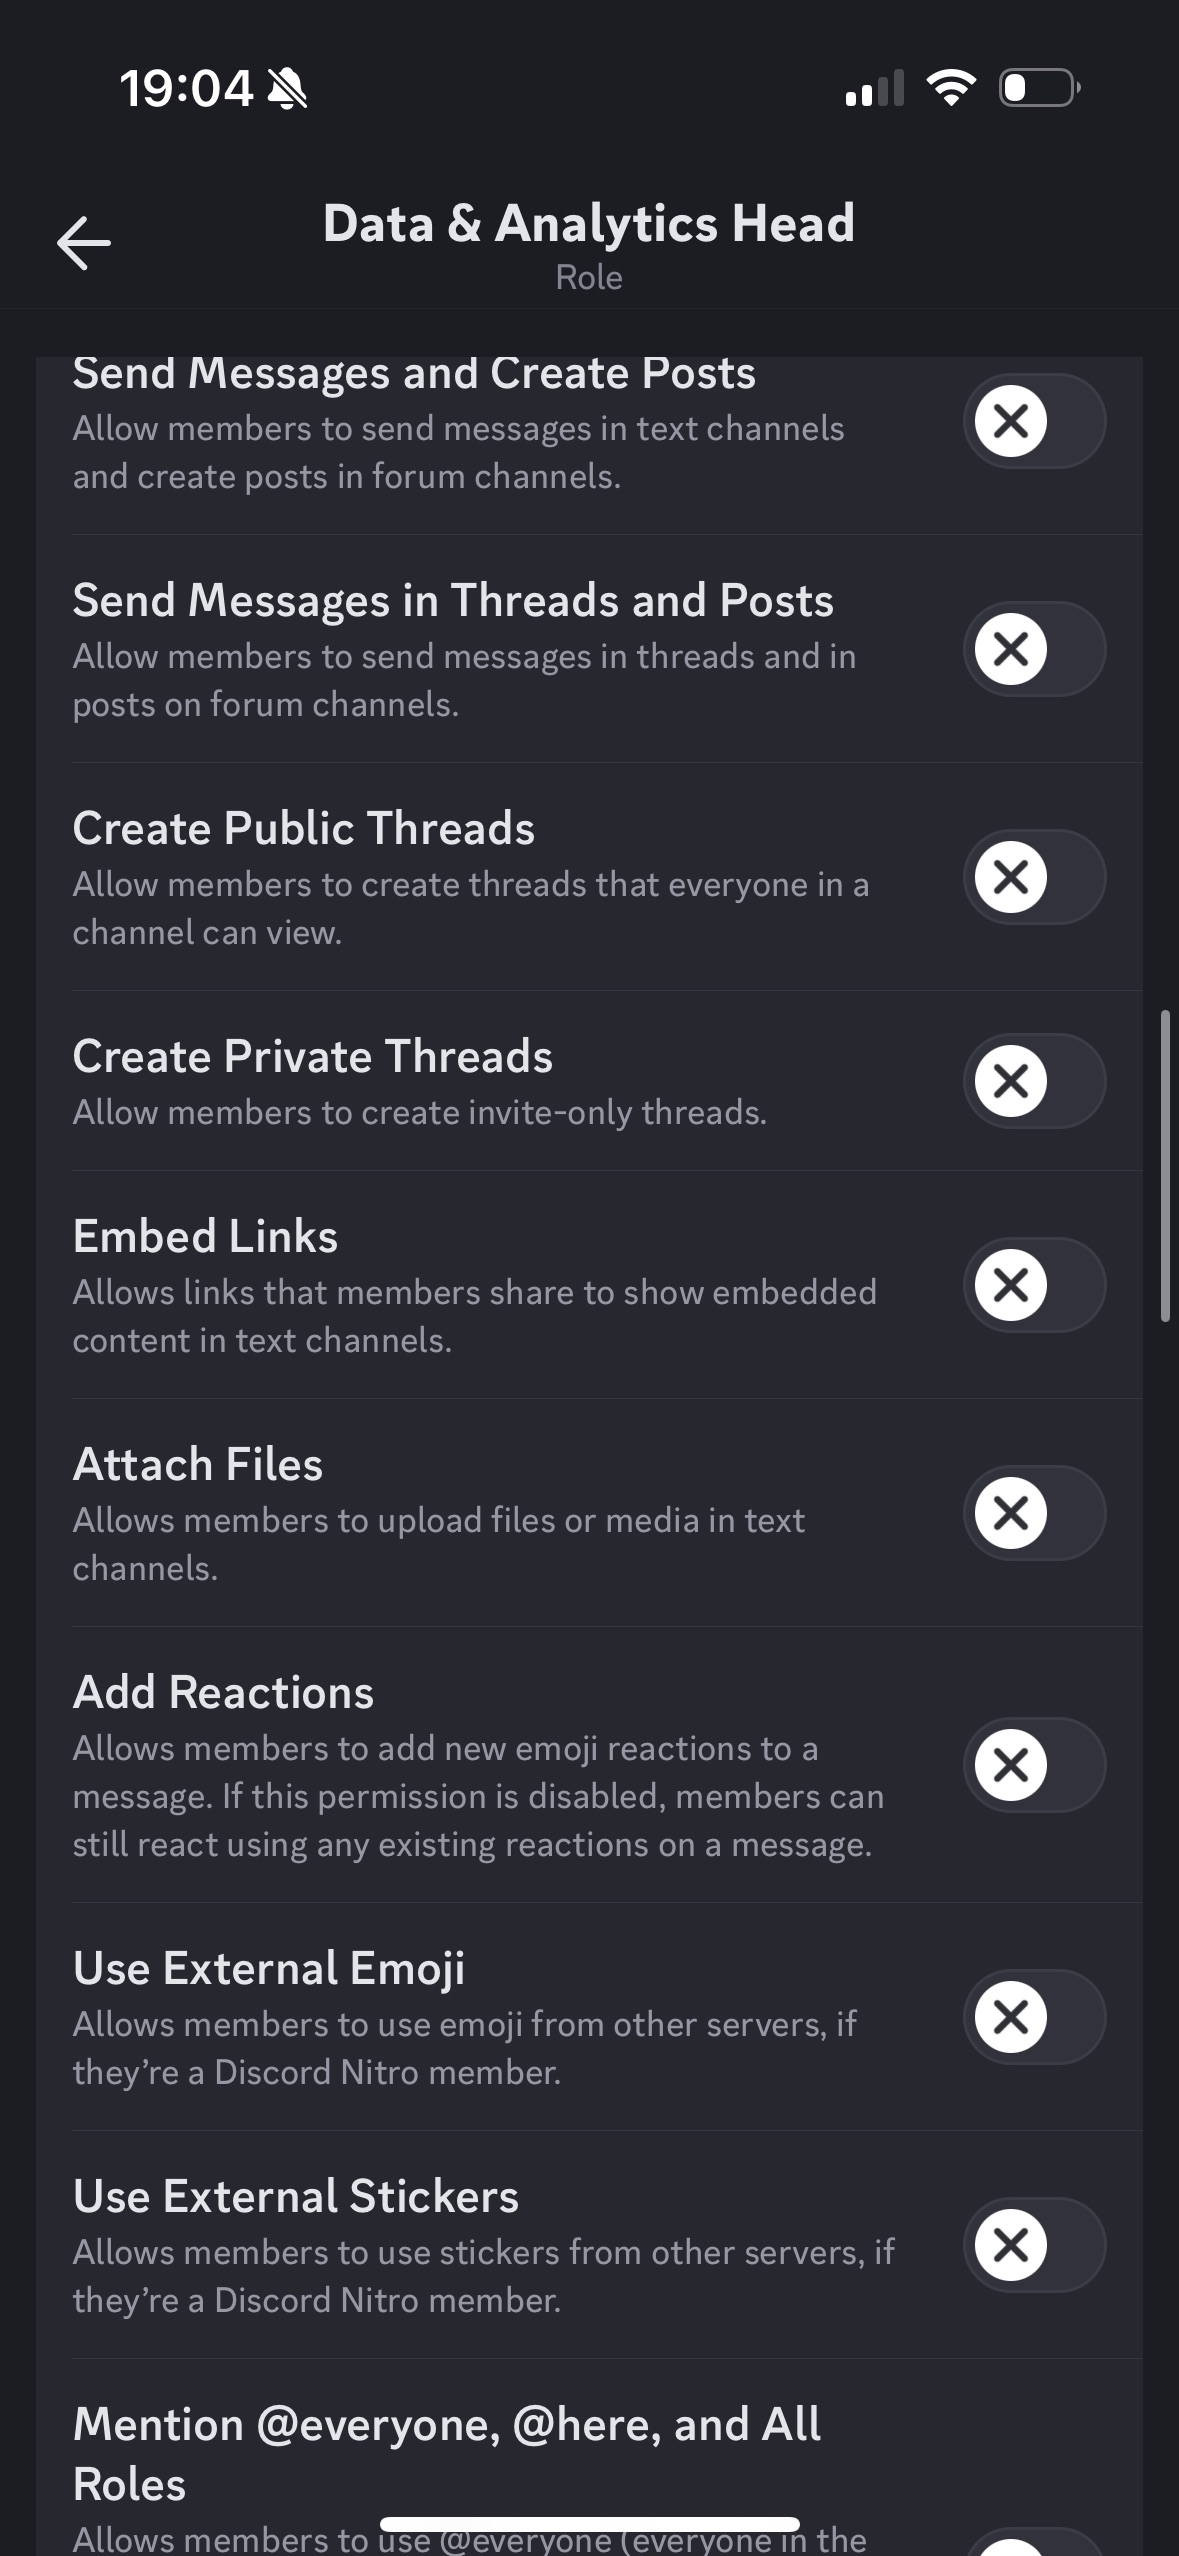Toggle Attach Files permission on

click(1034, 1513)
